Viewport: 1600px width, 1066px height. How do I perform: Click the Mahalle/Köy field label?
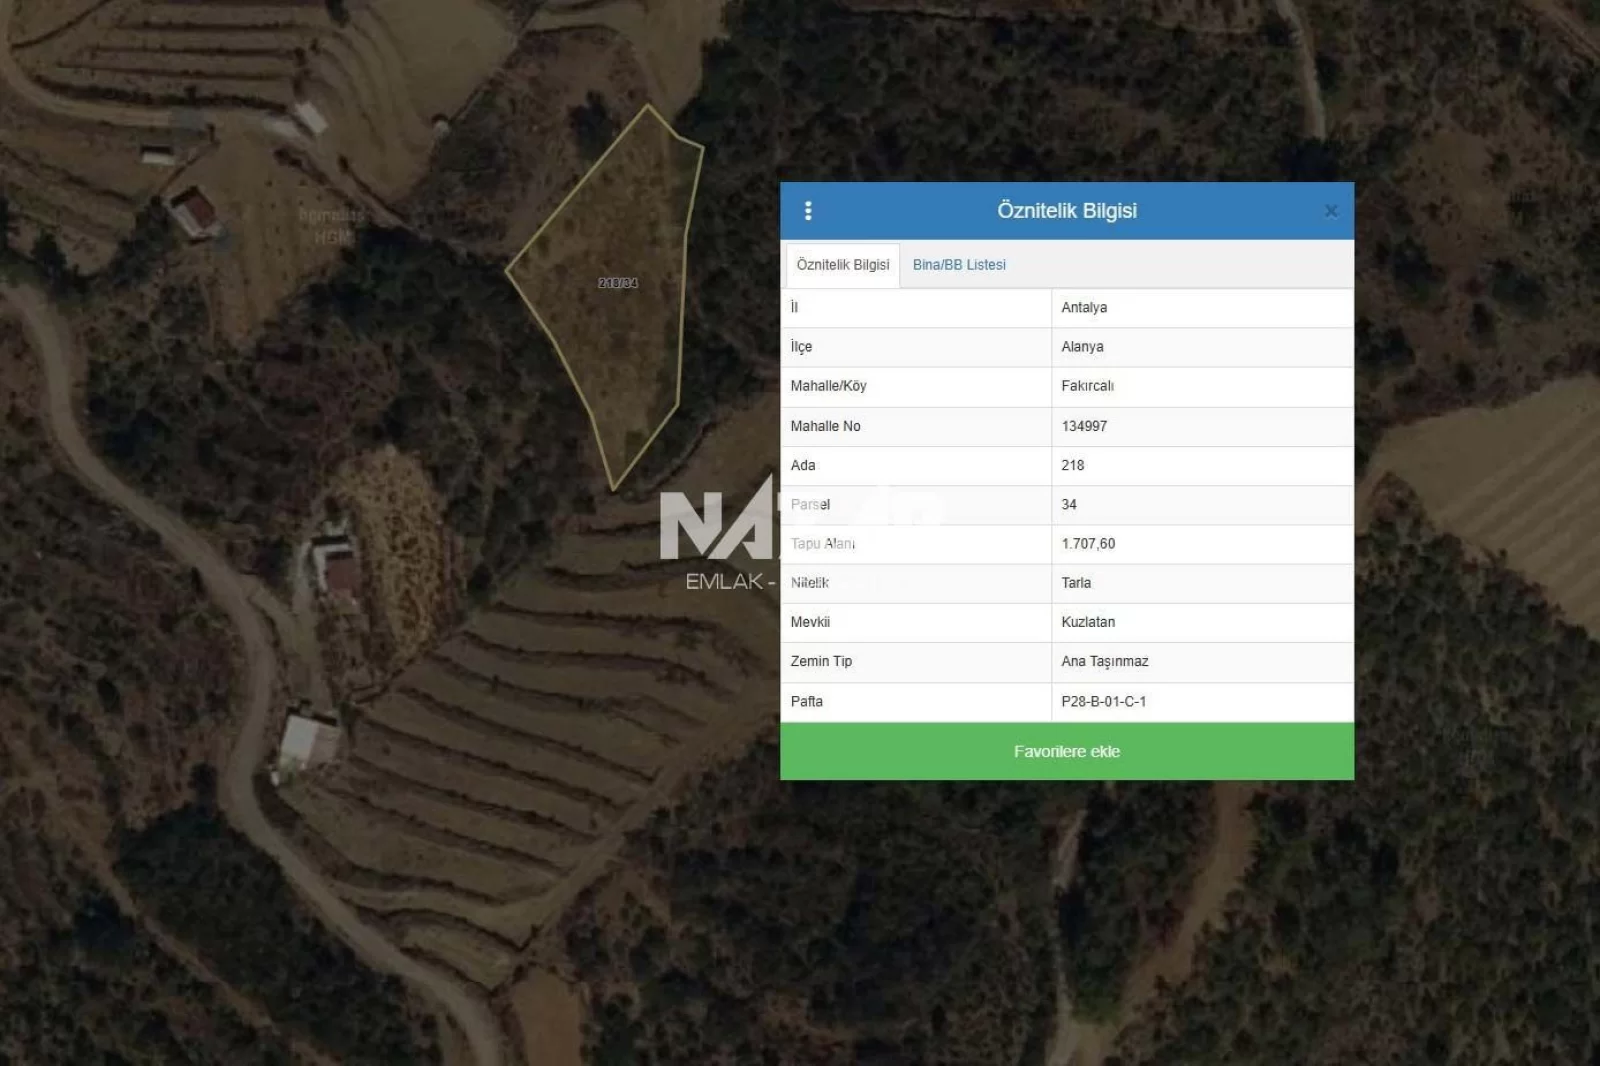tap(828, 386)
